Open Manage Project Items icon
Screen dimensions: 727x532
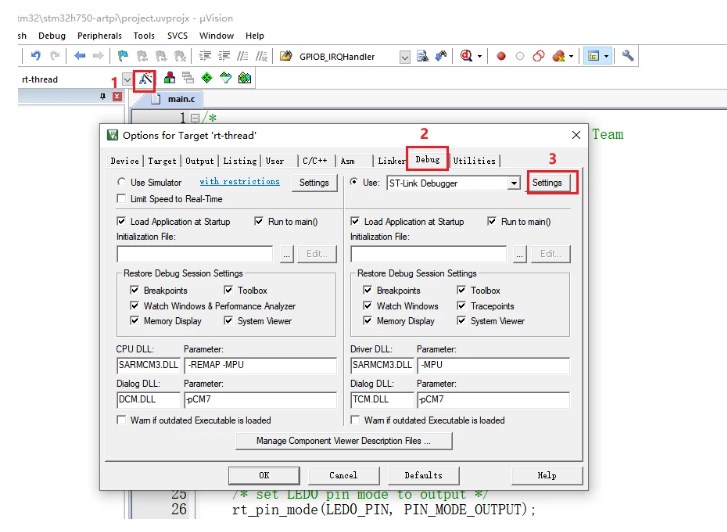(x=169, y=78)
